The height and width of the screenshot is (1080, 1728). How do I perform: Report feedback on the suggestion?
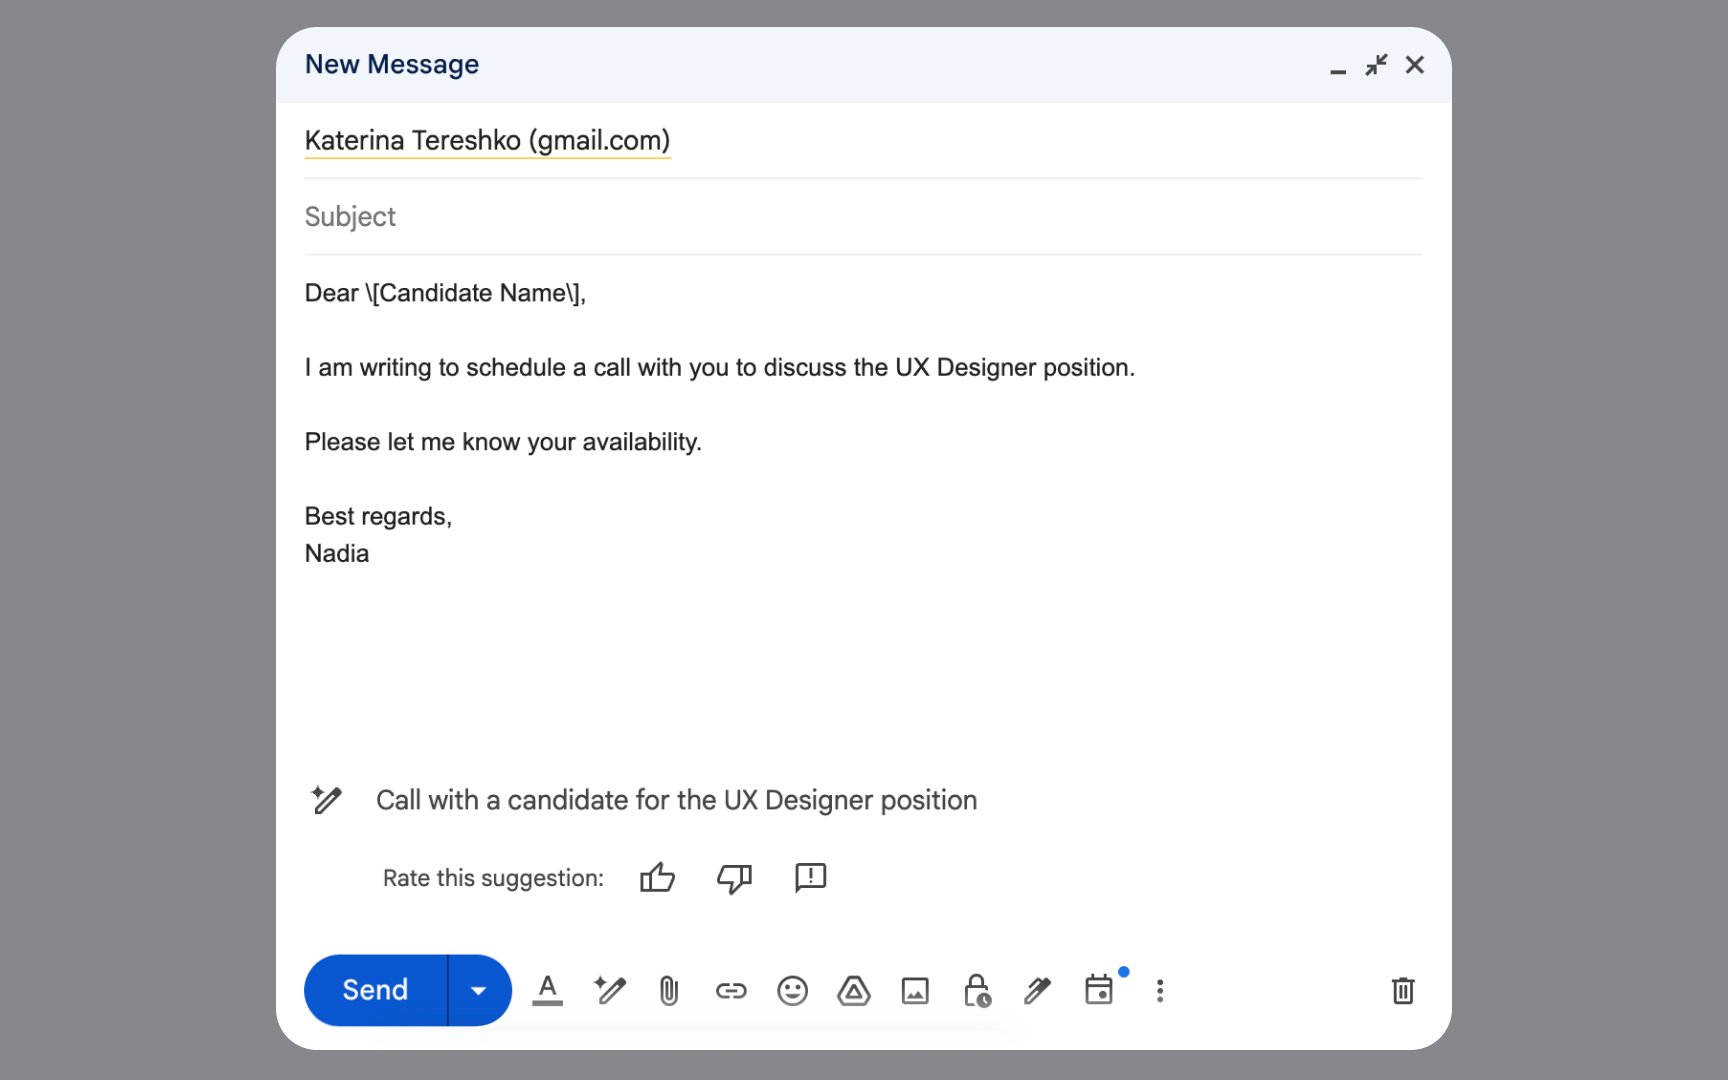click(810, 877)
